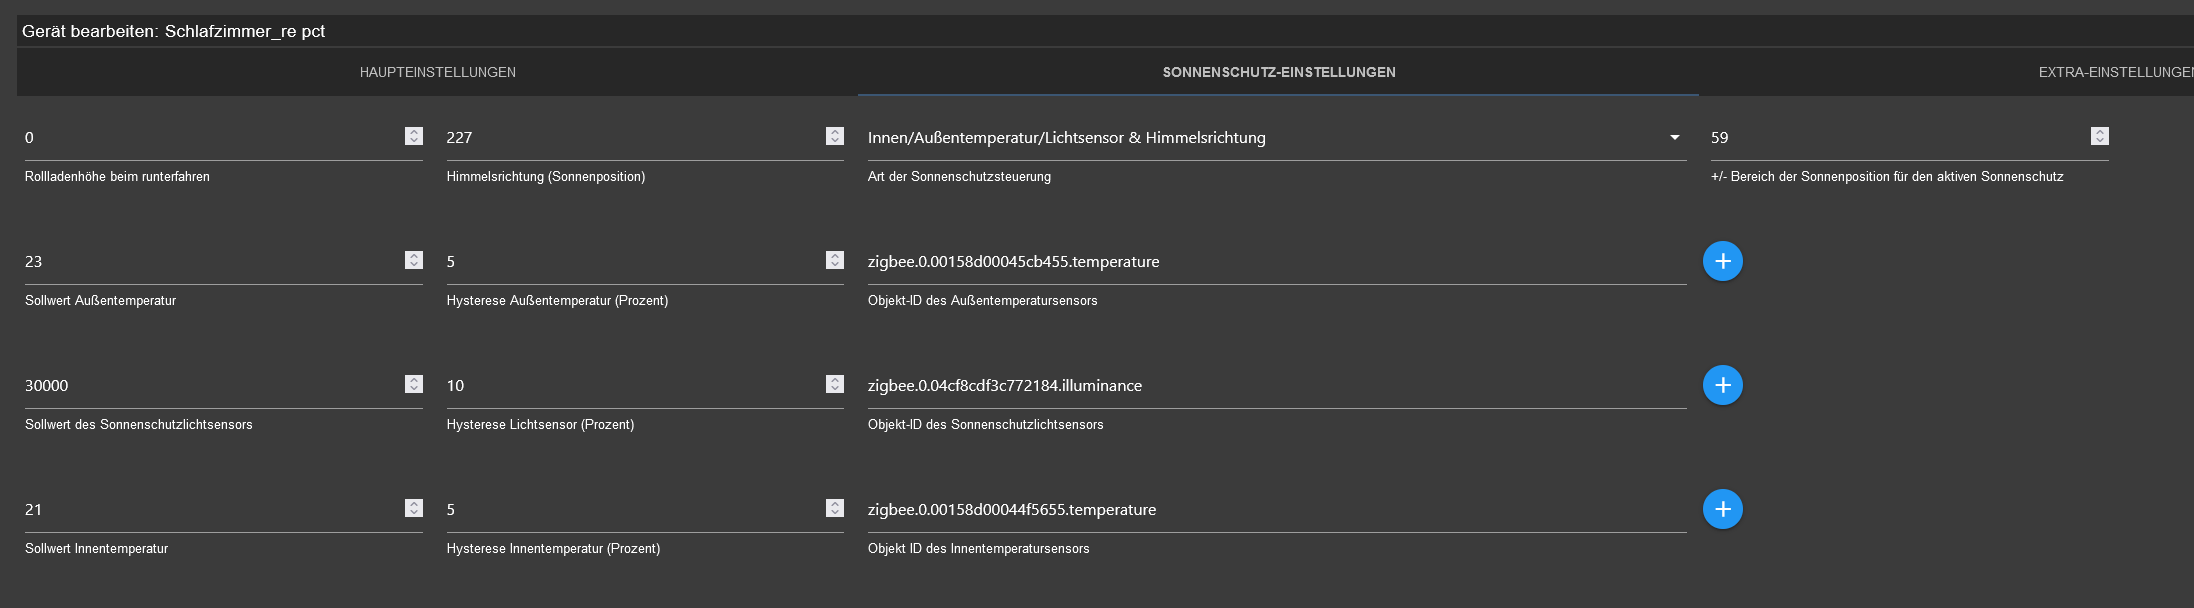Click stepper for Sollwert Innentemperatur
The image size is (2194, 608).
click(x=414, y=508)
